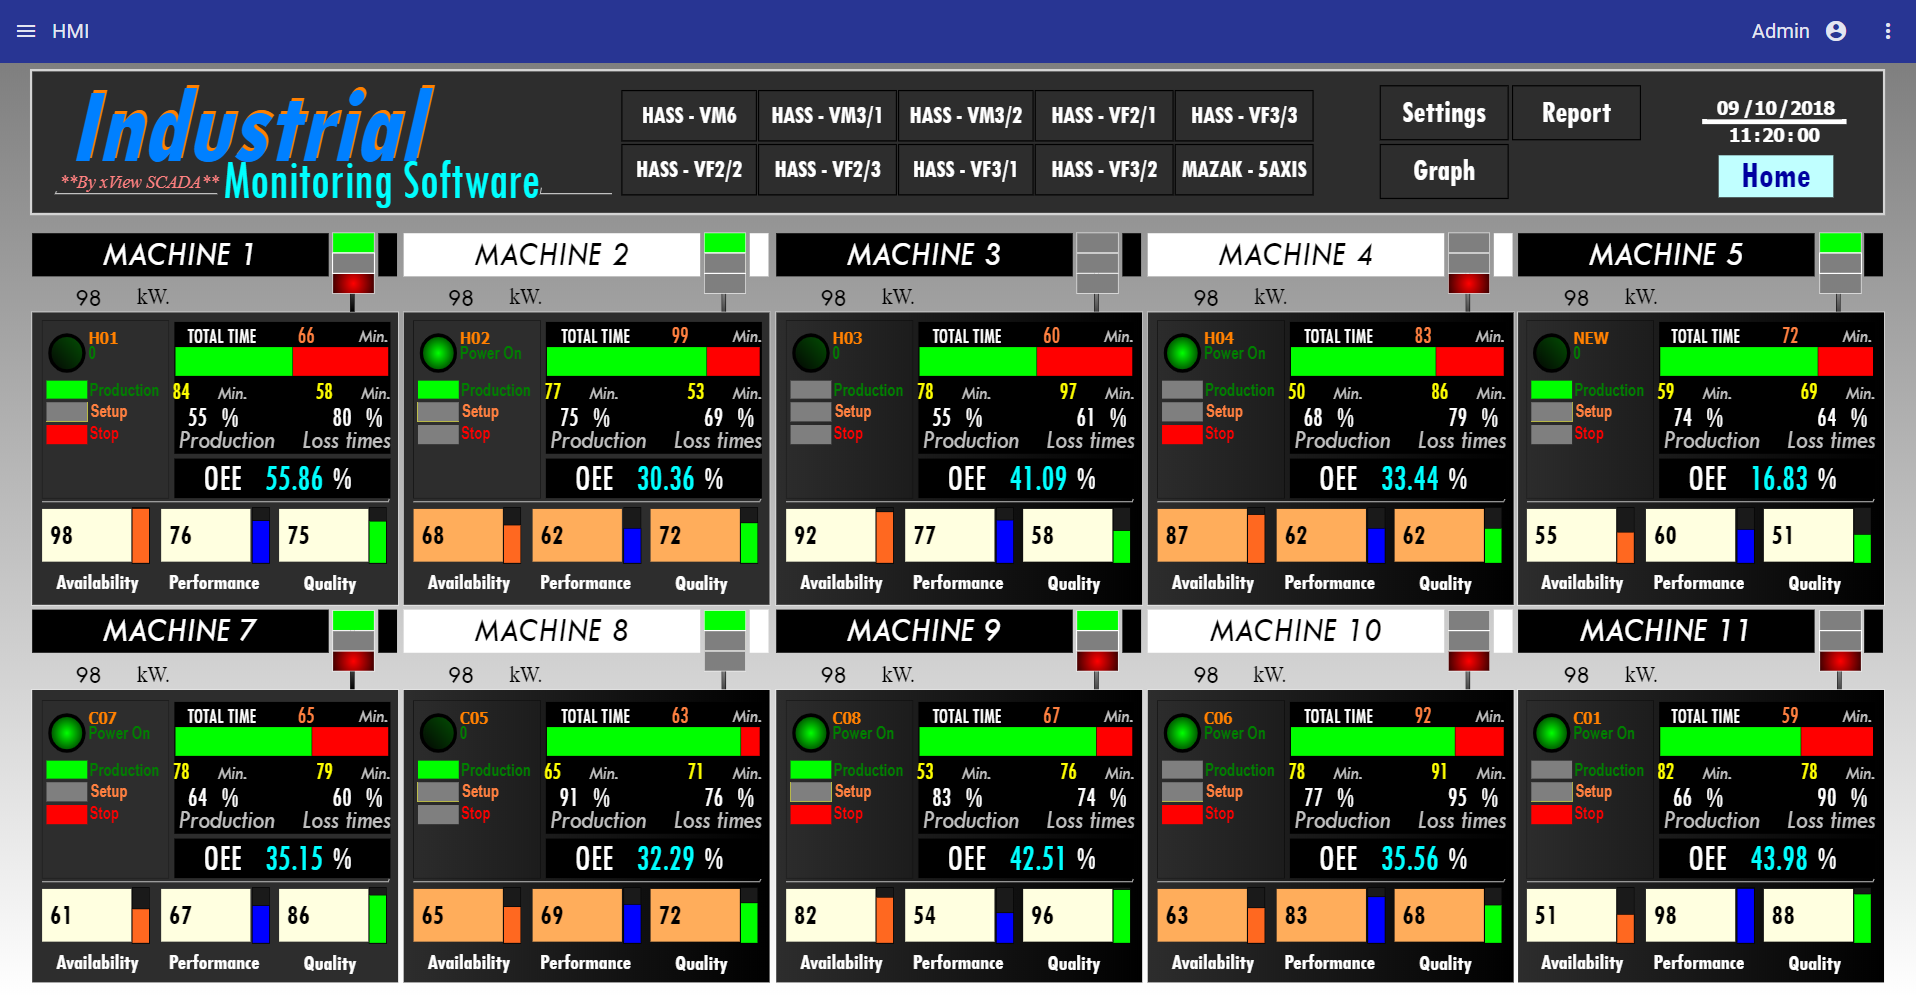This screenshot has height=996, width=1916.
Task: Click the H02 power-on indicator lamp
Action: [x=437, y=352]
